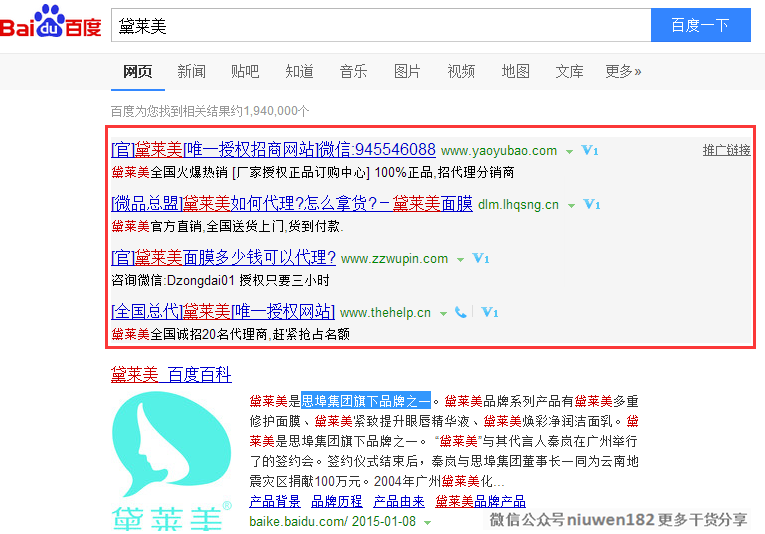Click dlm.lhqsng.cn URL
This screenshot has height=534, width=765.
pos(518,205)
